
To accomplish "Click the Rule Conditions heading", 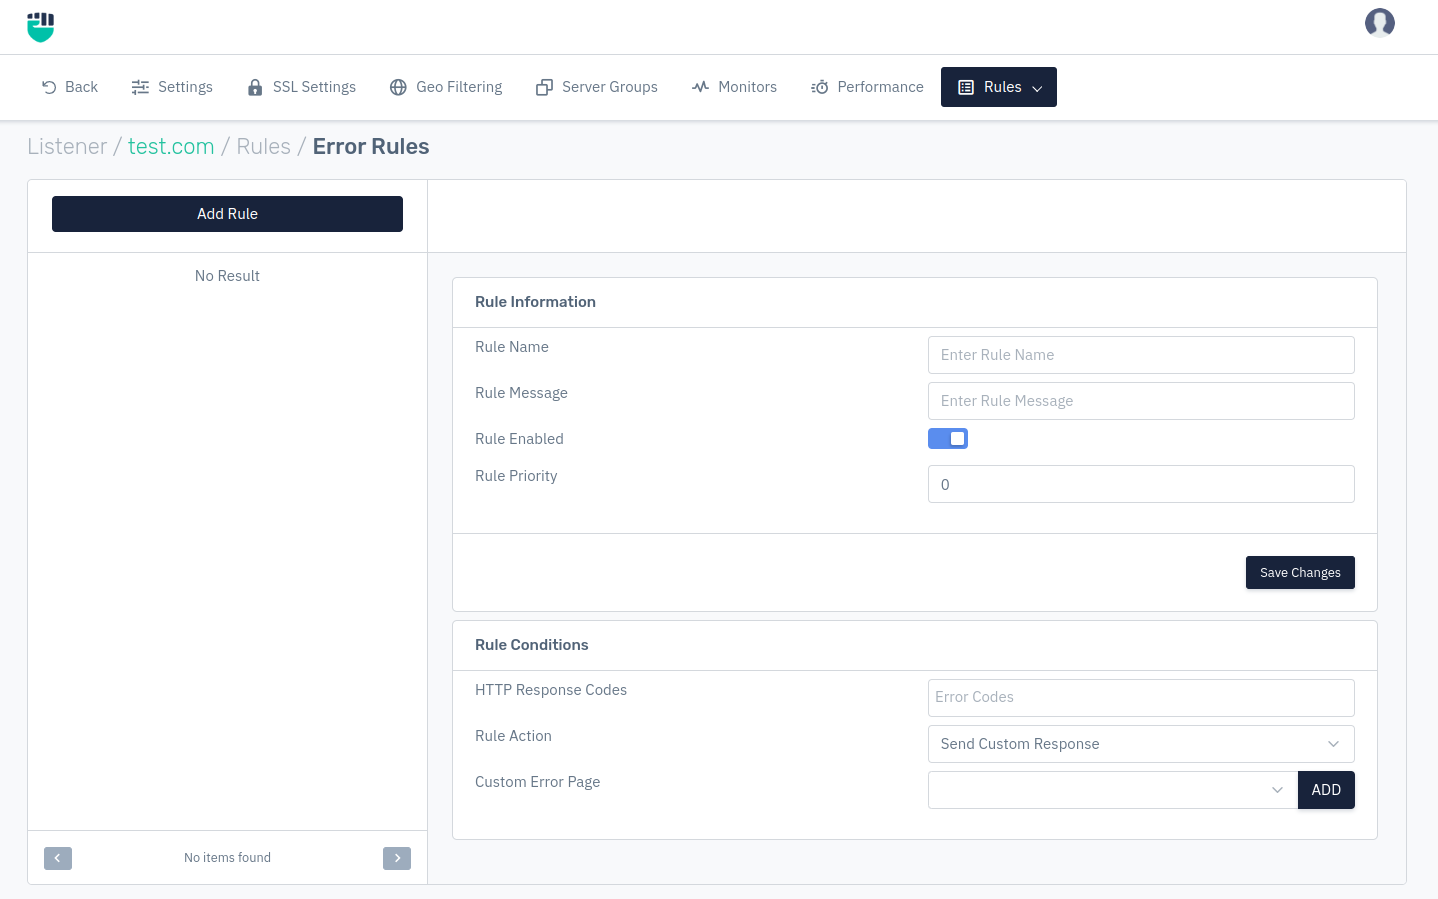I will [x=532, y=645].
